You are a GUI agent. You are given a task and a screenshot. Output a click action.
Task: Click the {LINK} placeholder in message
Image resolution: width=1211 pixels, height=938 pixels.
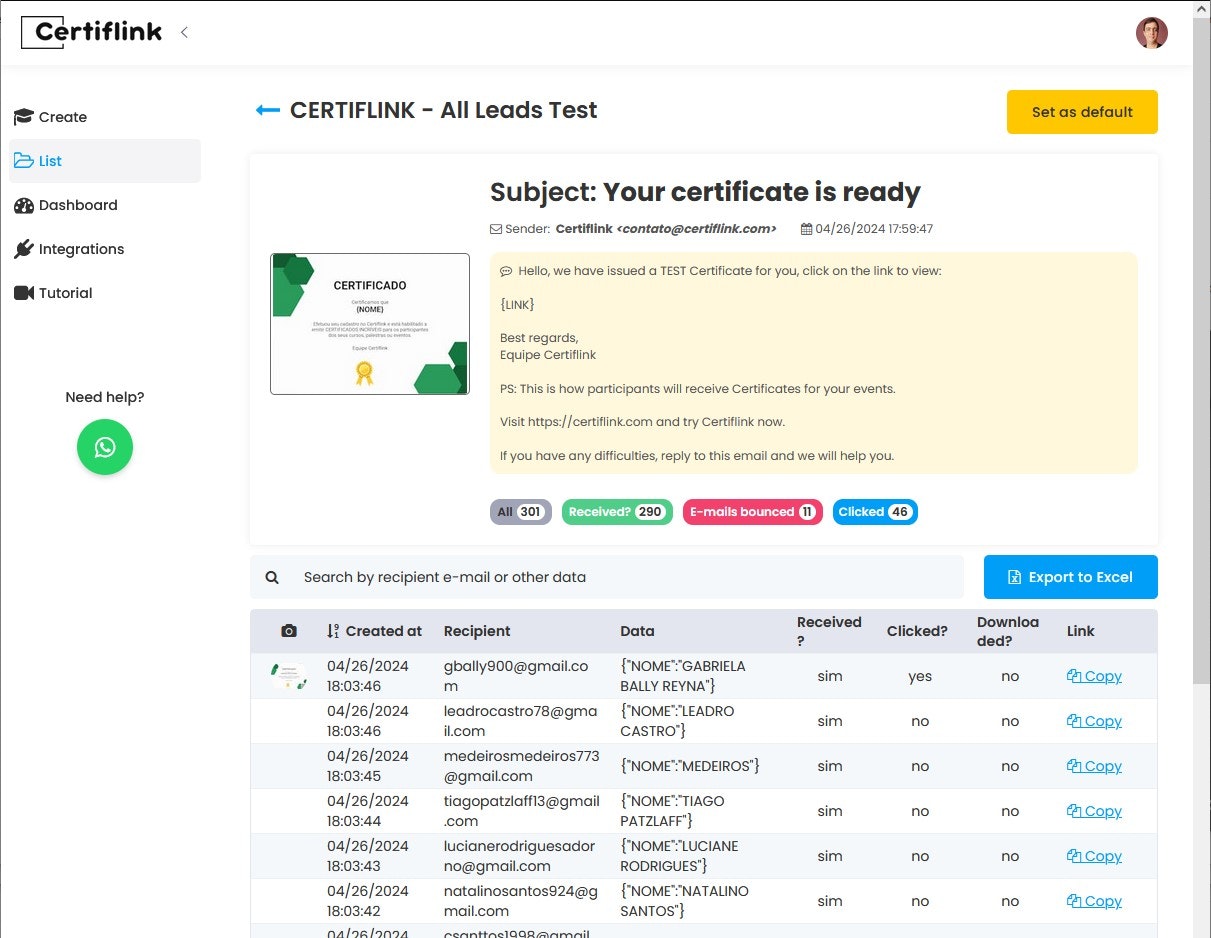pyautogui.click(x=517, y=304)
